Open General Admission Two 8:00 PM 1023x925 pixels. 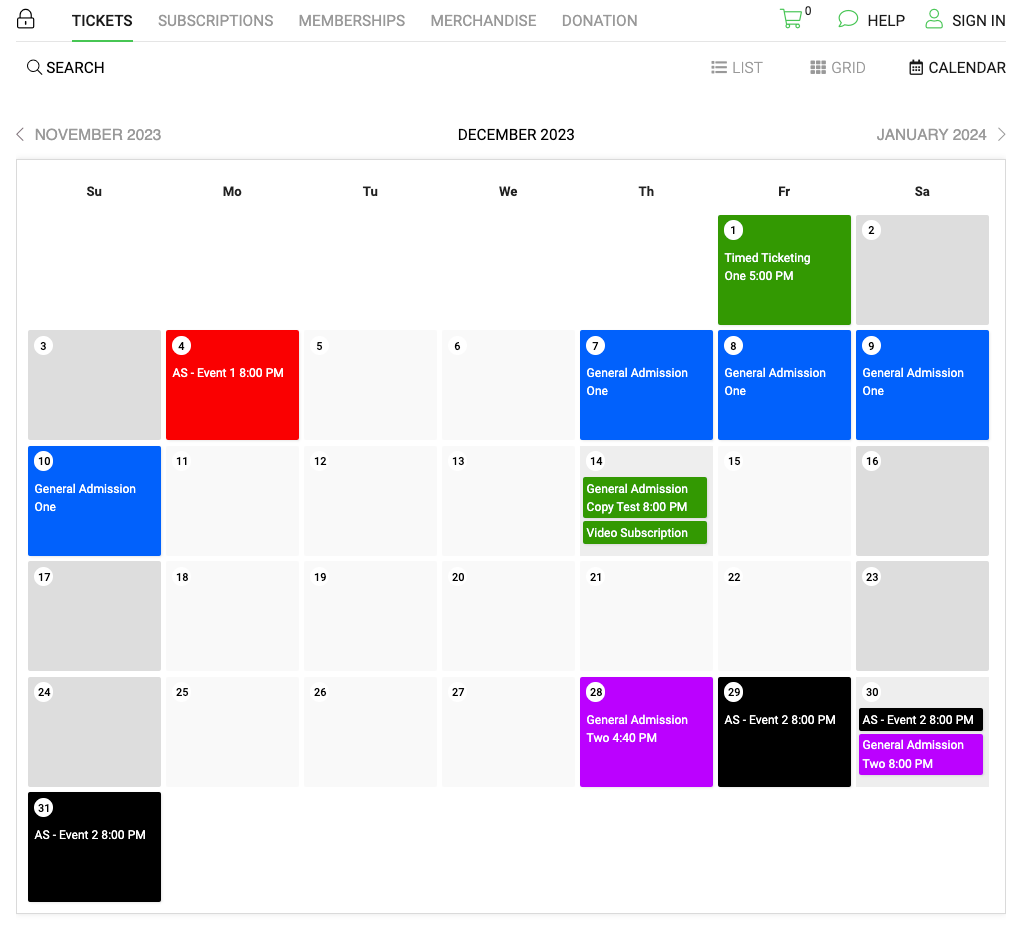click(x=921, y=754)
